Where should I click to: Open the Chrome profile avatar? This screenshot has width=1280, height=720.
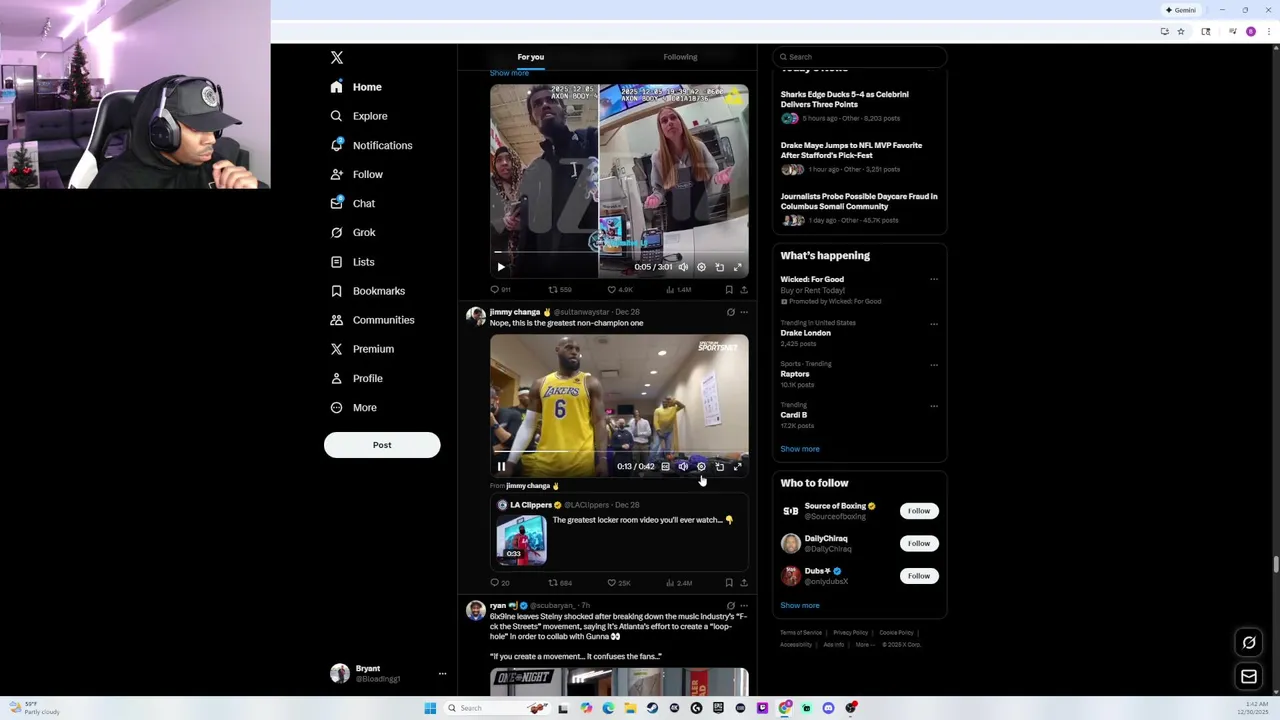1251,32
